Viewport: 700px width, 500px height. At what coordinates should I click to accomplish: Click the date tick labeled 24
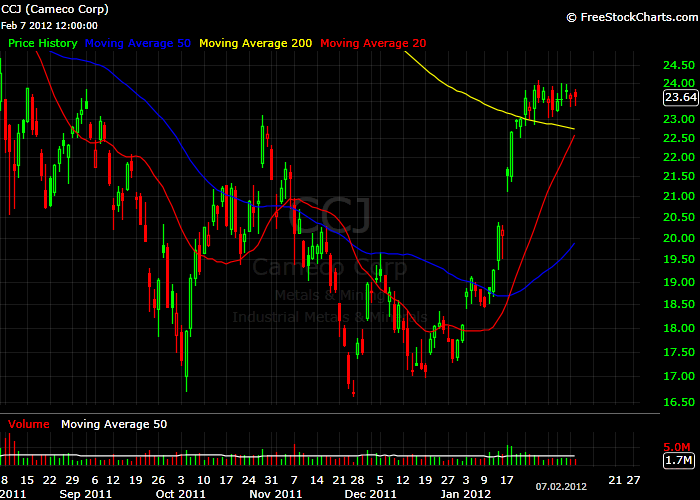coord(249,480)
